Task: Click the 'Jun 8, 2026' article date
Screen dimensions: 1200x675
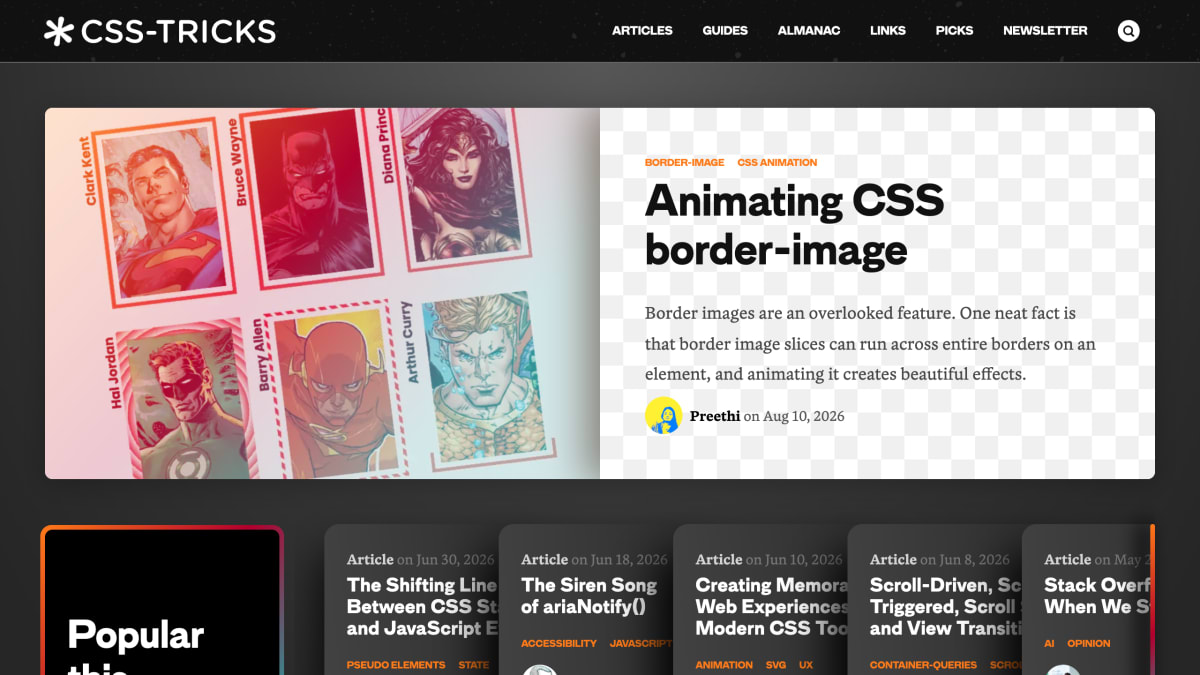Action: click(x=975, y=560)
